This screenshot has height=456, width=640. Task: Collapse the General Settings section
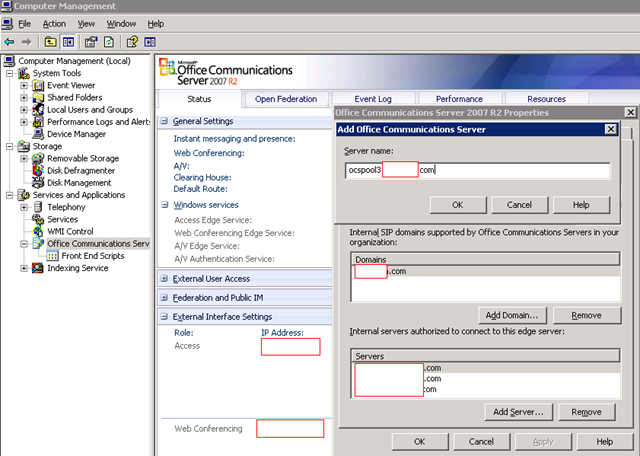coord(165,121)
